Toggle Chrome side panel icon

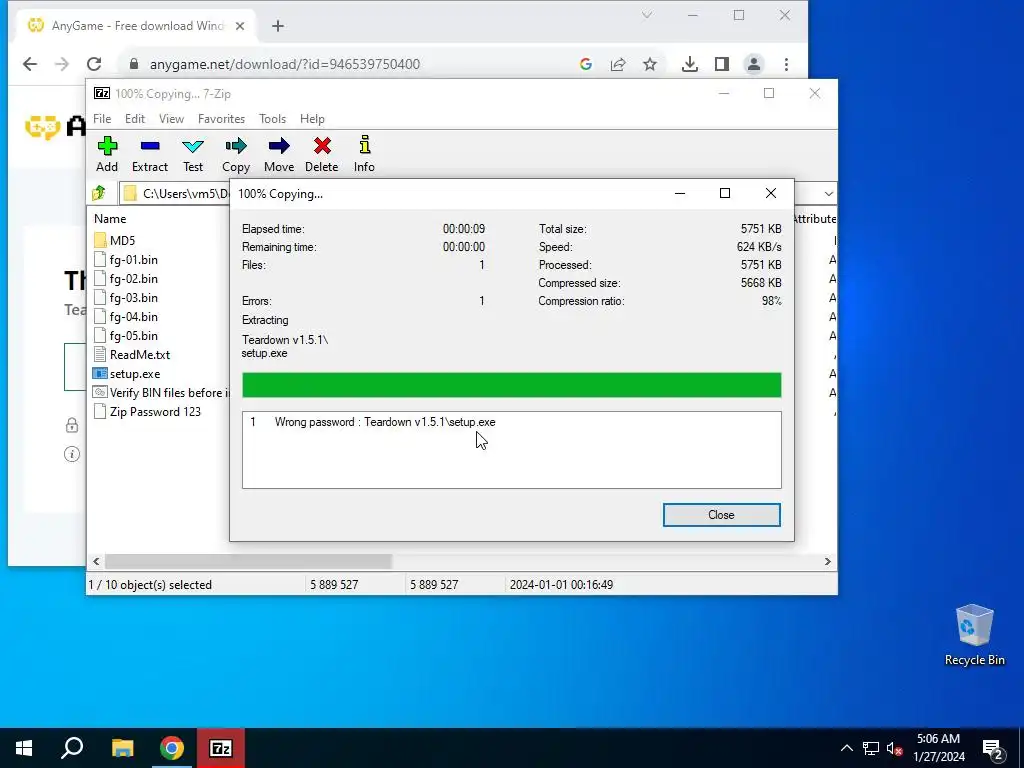pos(722,64)
